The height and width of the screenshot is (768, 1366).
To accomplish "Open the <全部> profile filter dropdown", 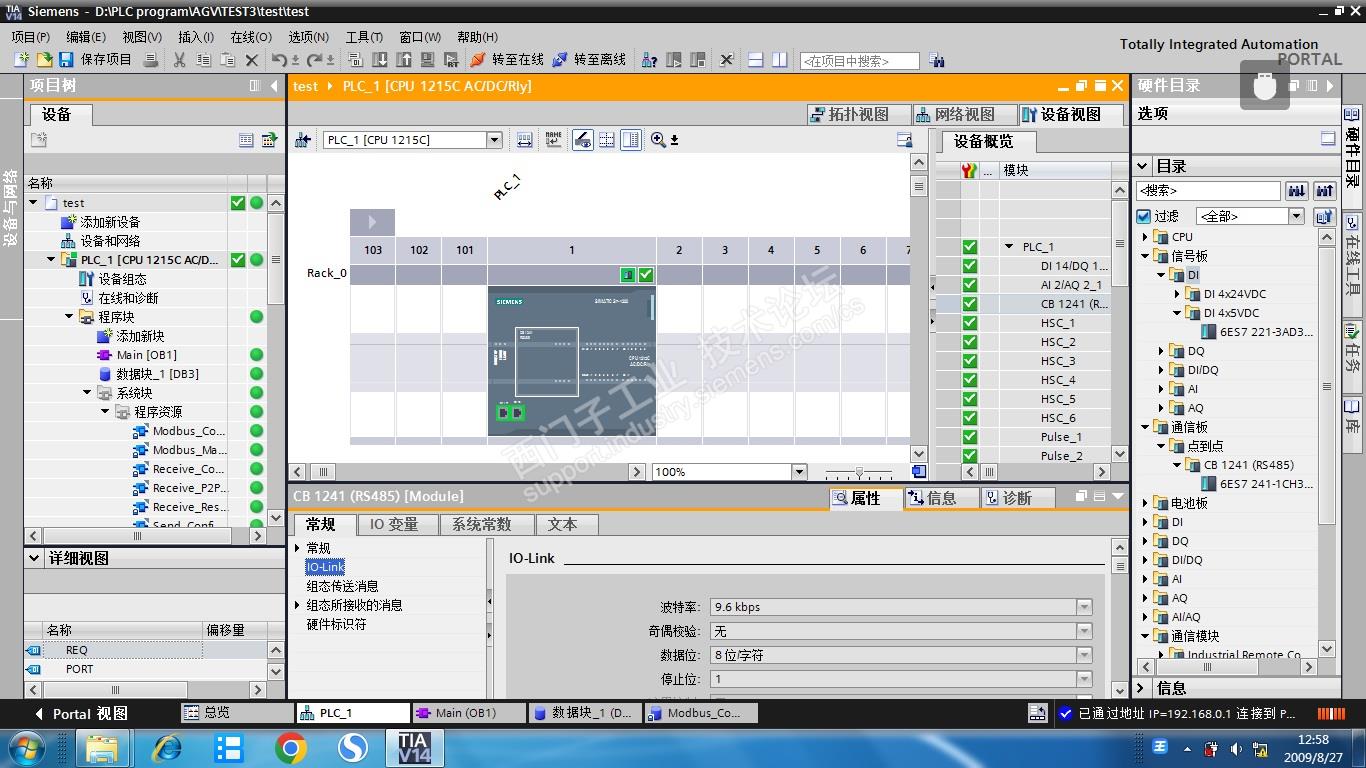I will pos(1297,216).
